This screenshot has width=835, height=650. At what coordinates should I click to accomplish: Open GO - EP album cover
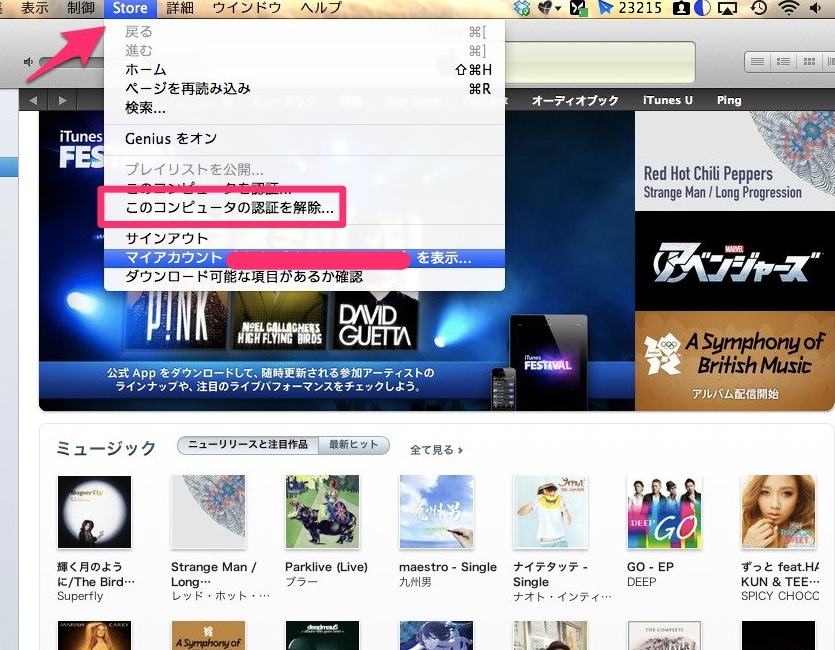click(664, 512)
